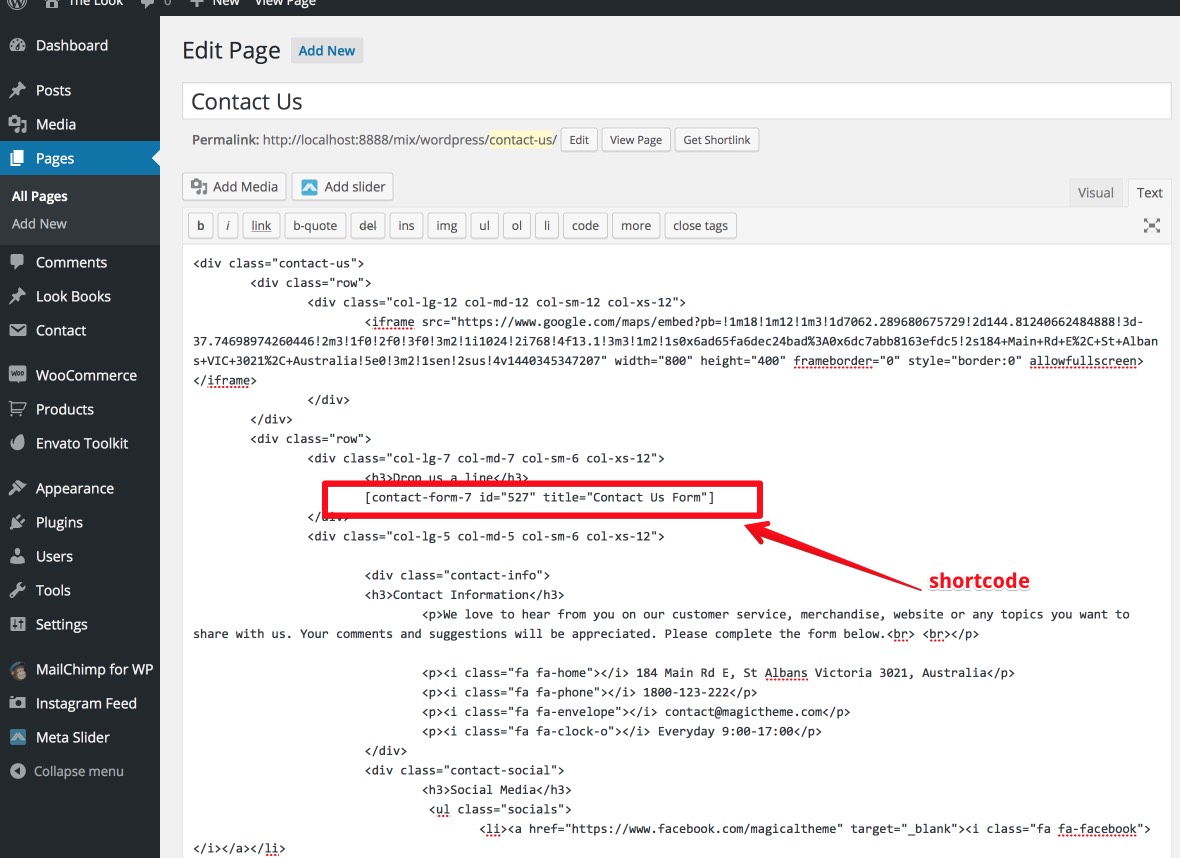Focus the Contact Us title field
The height and width of the screenshot is (858, 1180).
pos(677,101)
